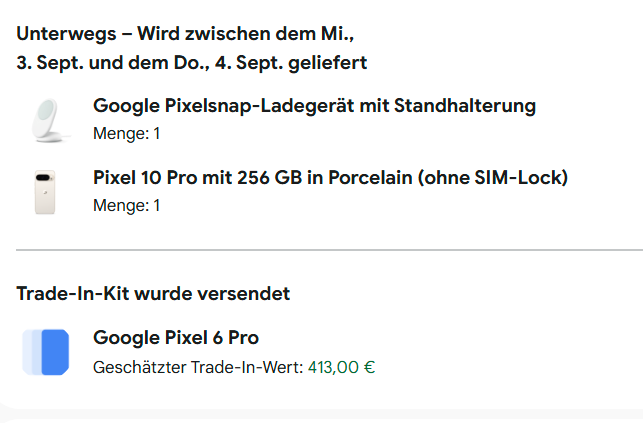
Task: Click the blue Pixel 6 Pro trade-in icon
Action: [46, 351]
